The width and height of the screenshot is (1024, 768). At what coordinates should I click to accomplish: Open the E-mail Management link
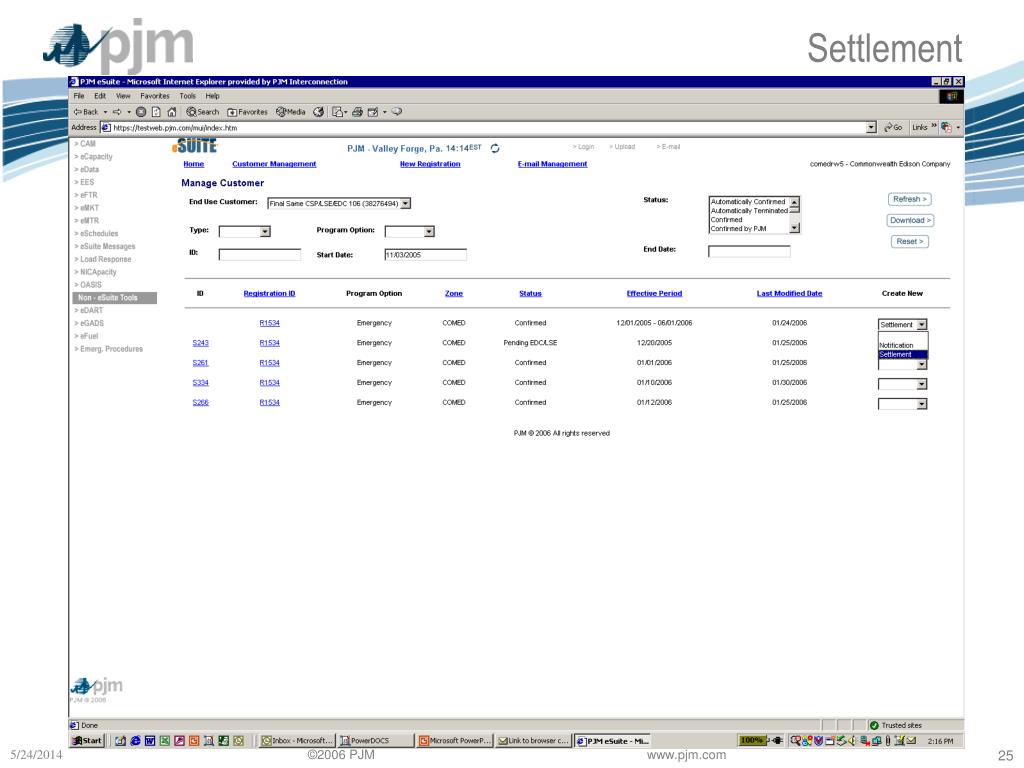(x=552, y=164)
